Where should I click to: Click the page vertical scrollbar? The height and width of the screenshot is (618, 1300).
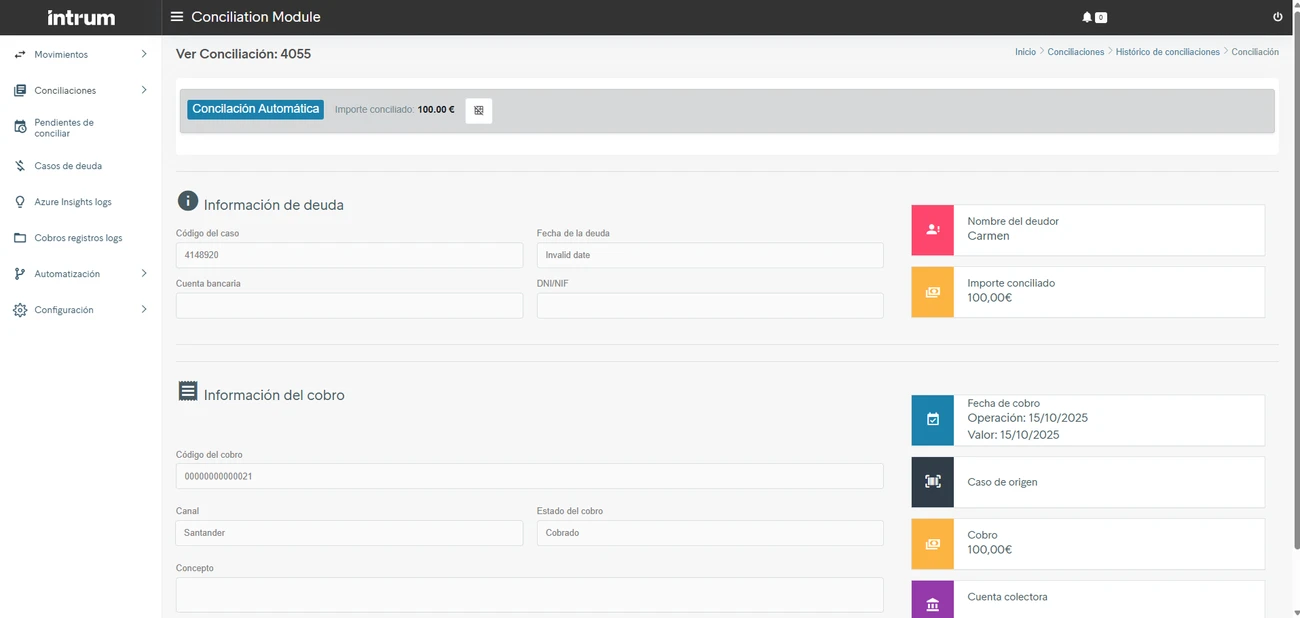pyautogui.click(x=1295, y=300)
